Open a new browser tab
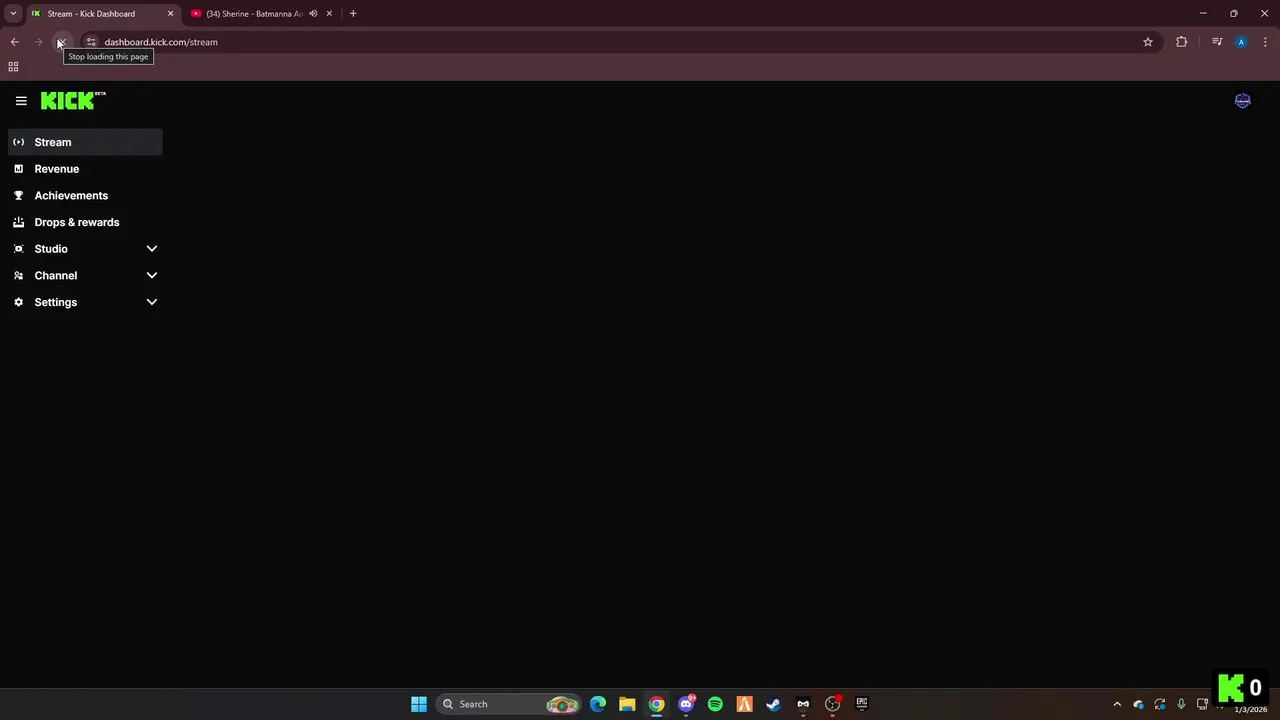 click(353, 14)
